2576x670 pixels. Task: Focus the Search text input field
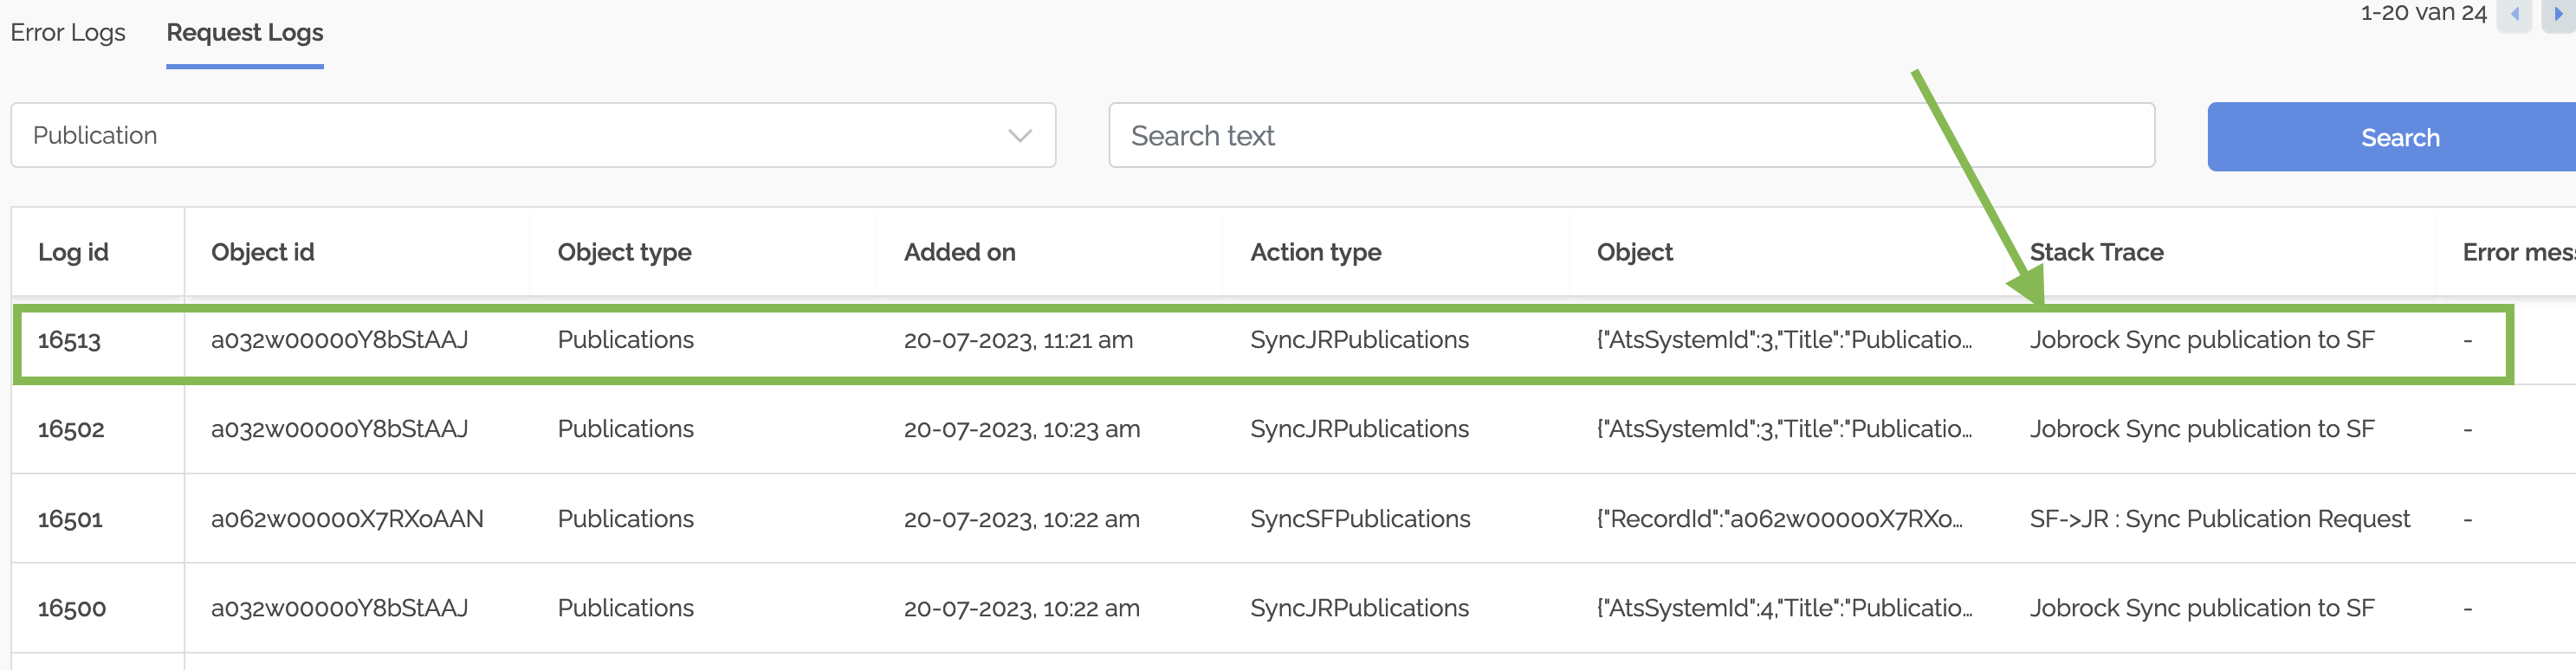point(1630,136)
